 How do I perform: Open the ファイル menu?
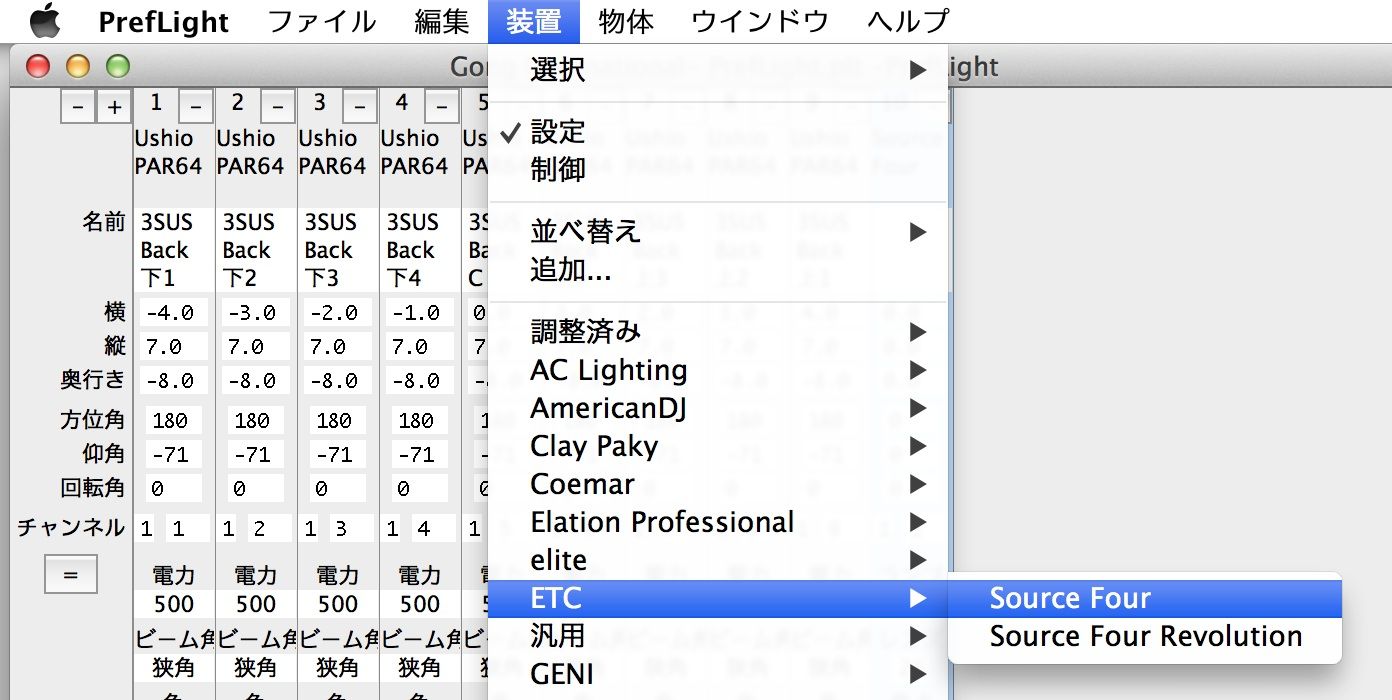point(322,21)
